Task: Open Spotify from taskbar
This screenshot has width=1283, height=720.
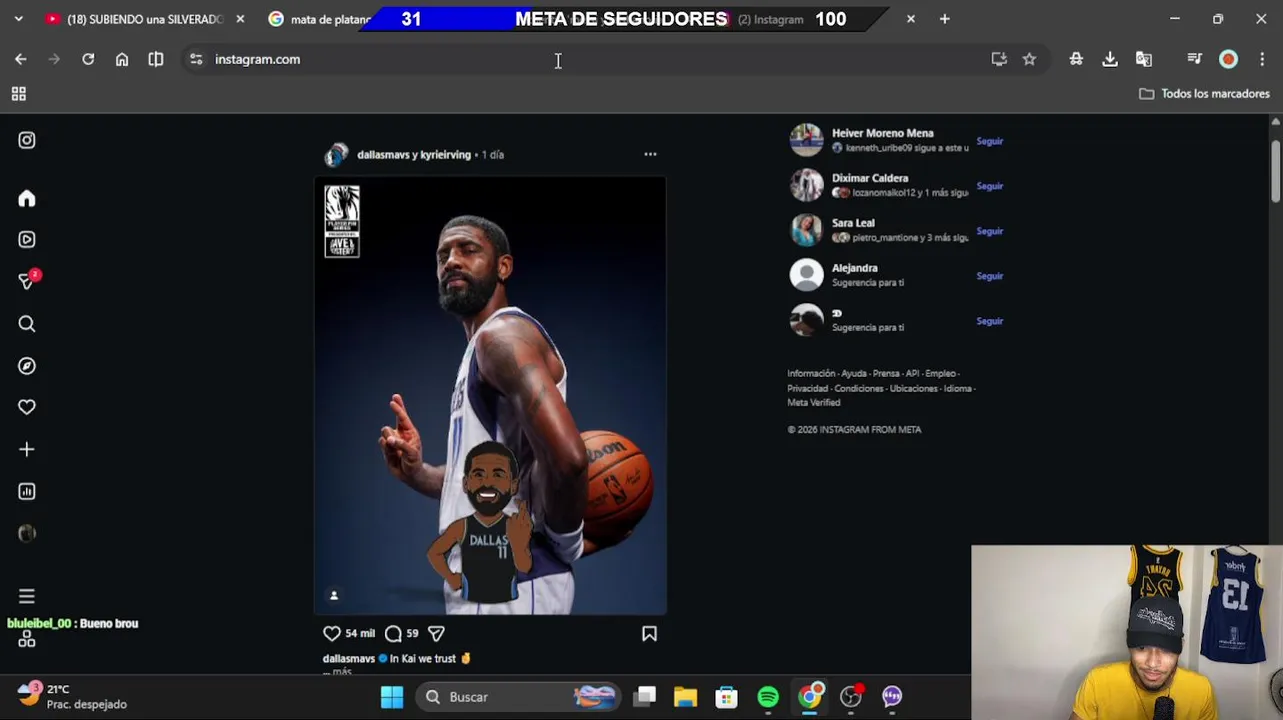Action: [x=768, y=697]
